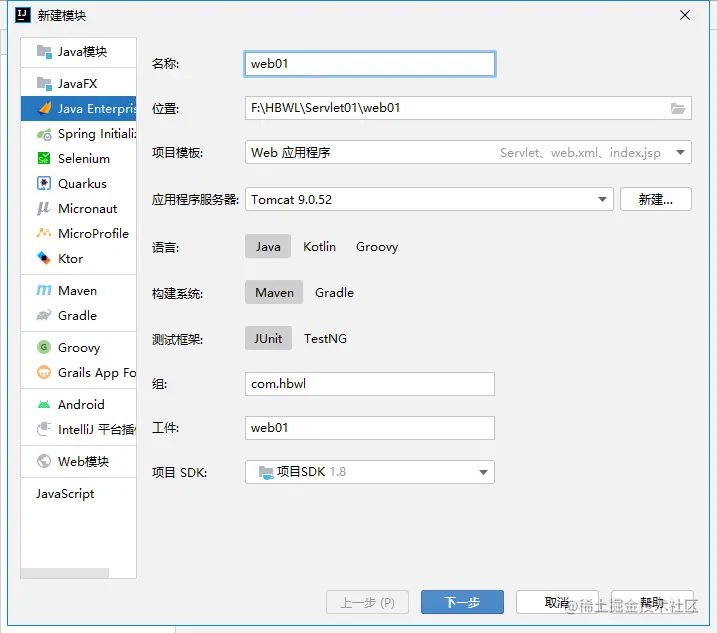This screenshot has height=633, width=717.
Task: Click the 帮助 button
Action: pyautogui.click(x=652, y=602)
